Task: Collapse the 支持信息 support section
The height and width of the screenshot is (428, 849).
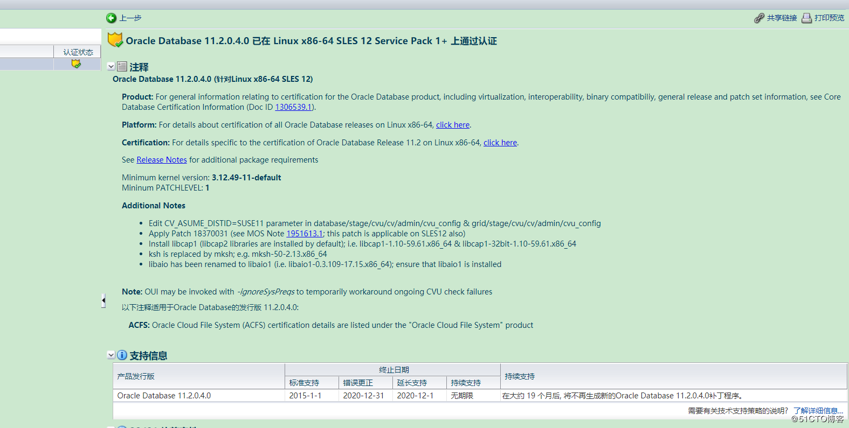Action: 111,355
